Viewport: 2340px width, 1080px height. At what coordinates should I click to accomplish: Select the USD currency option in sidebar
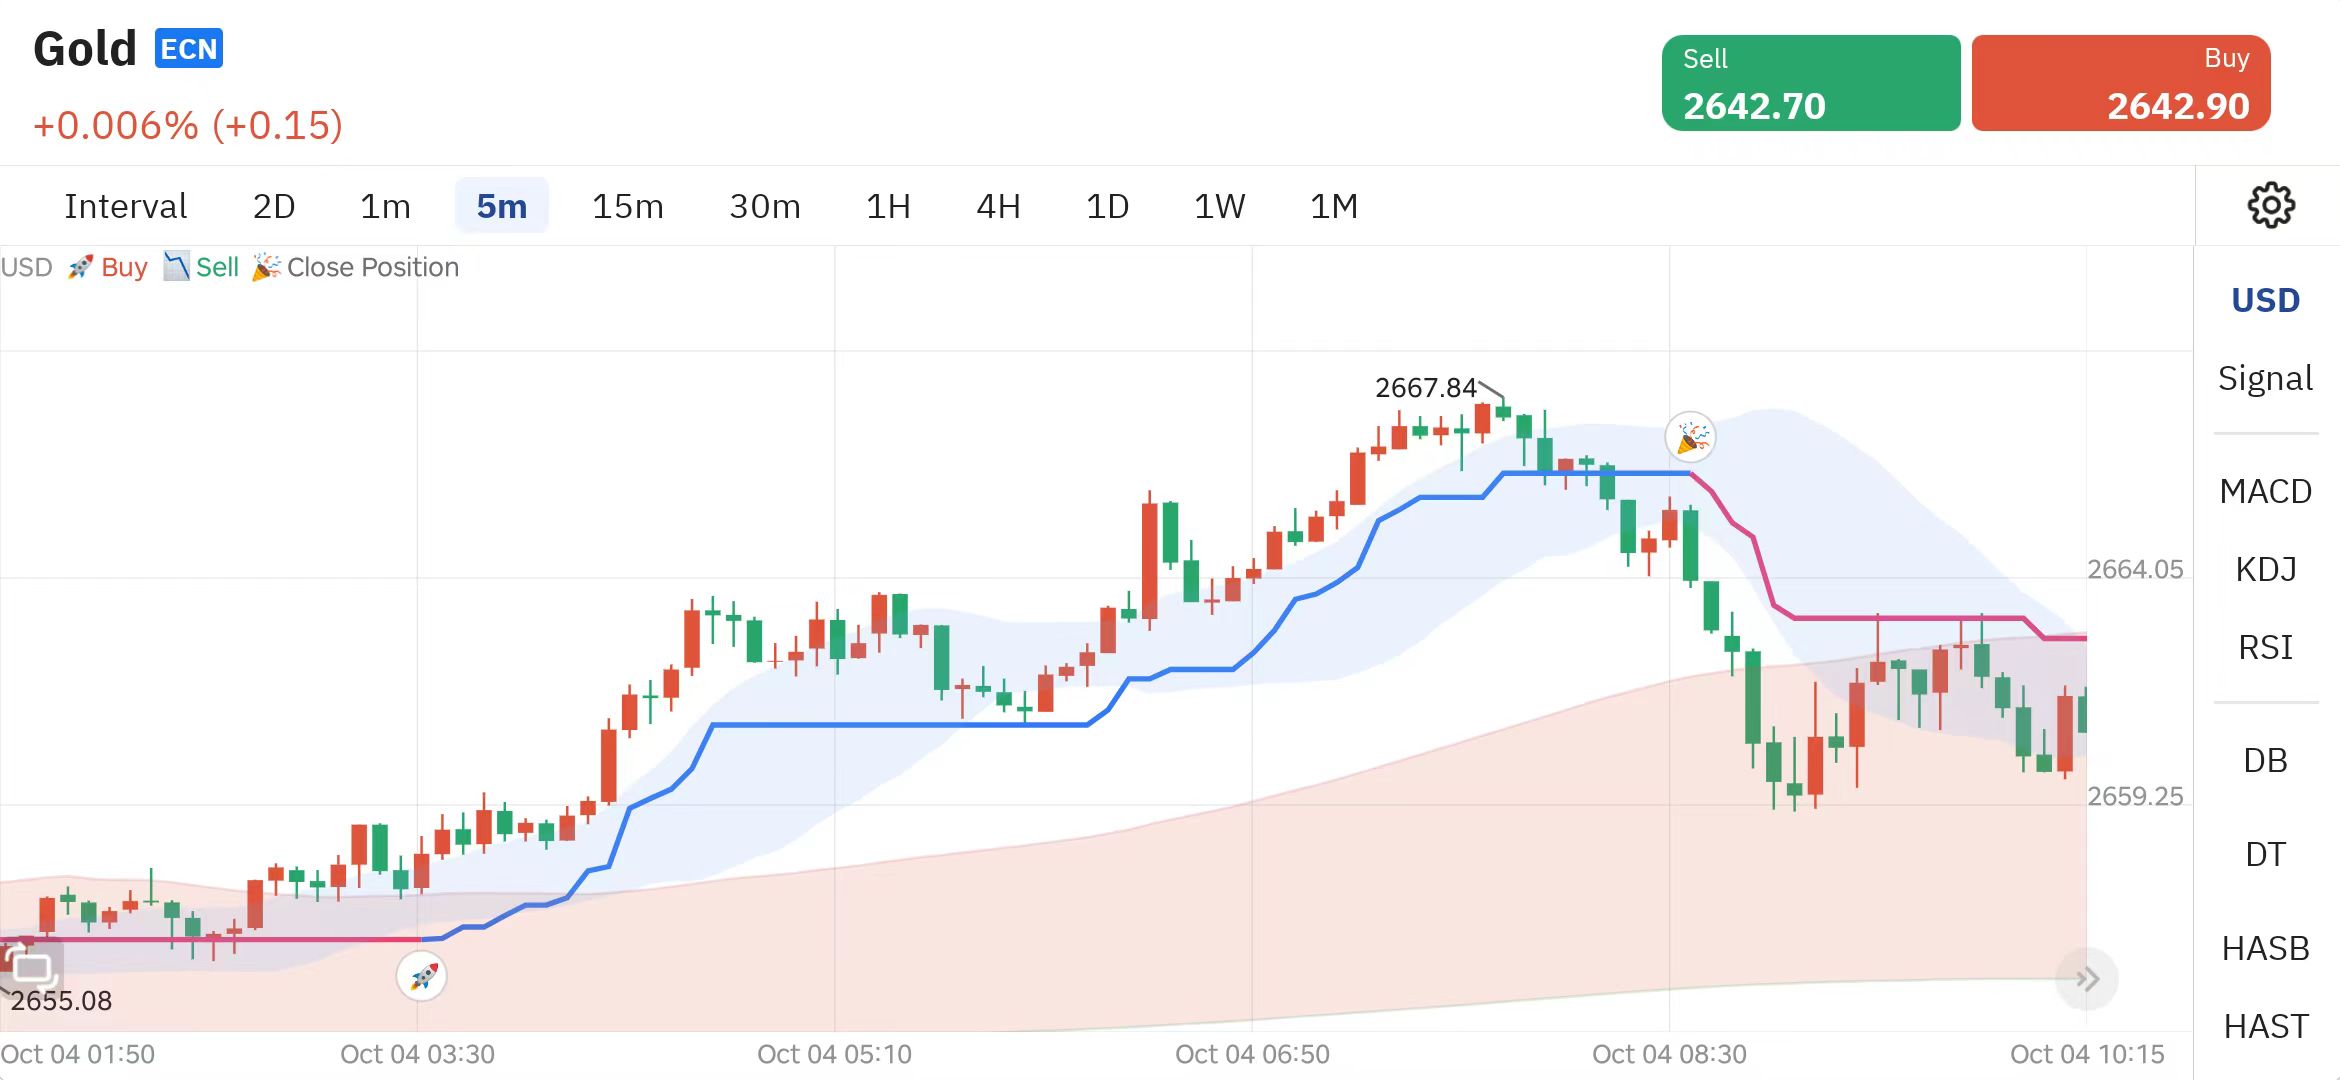[x=2265, y=300]
